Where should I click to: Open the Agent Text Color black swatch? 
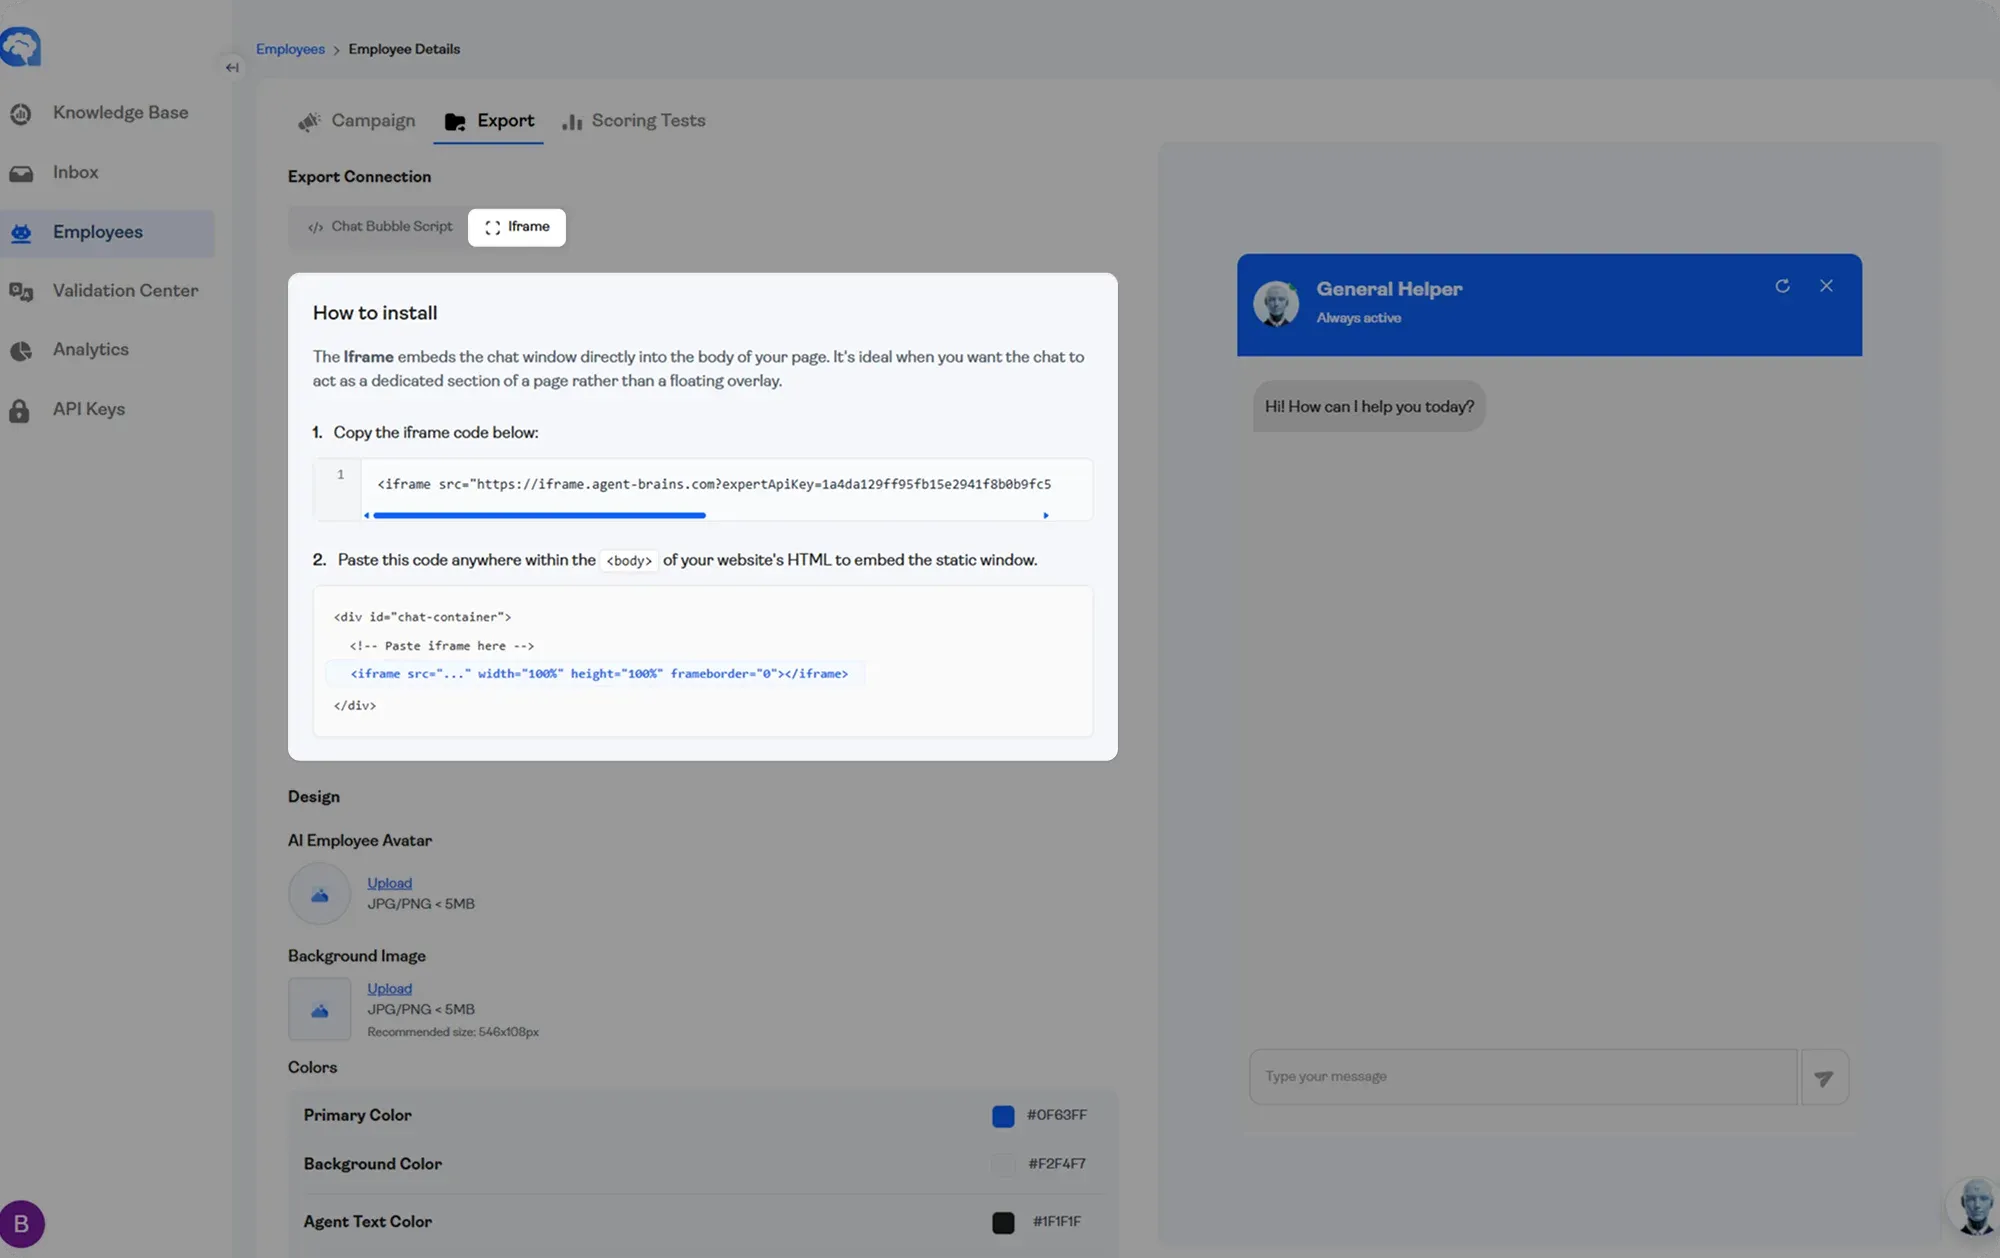point(1003,1222)
